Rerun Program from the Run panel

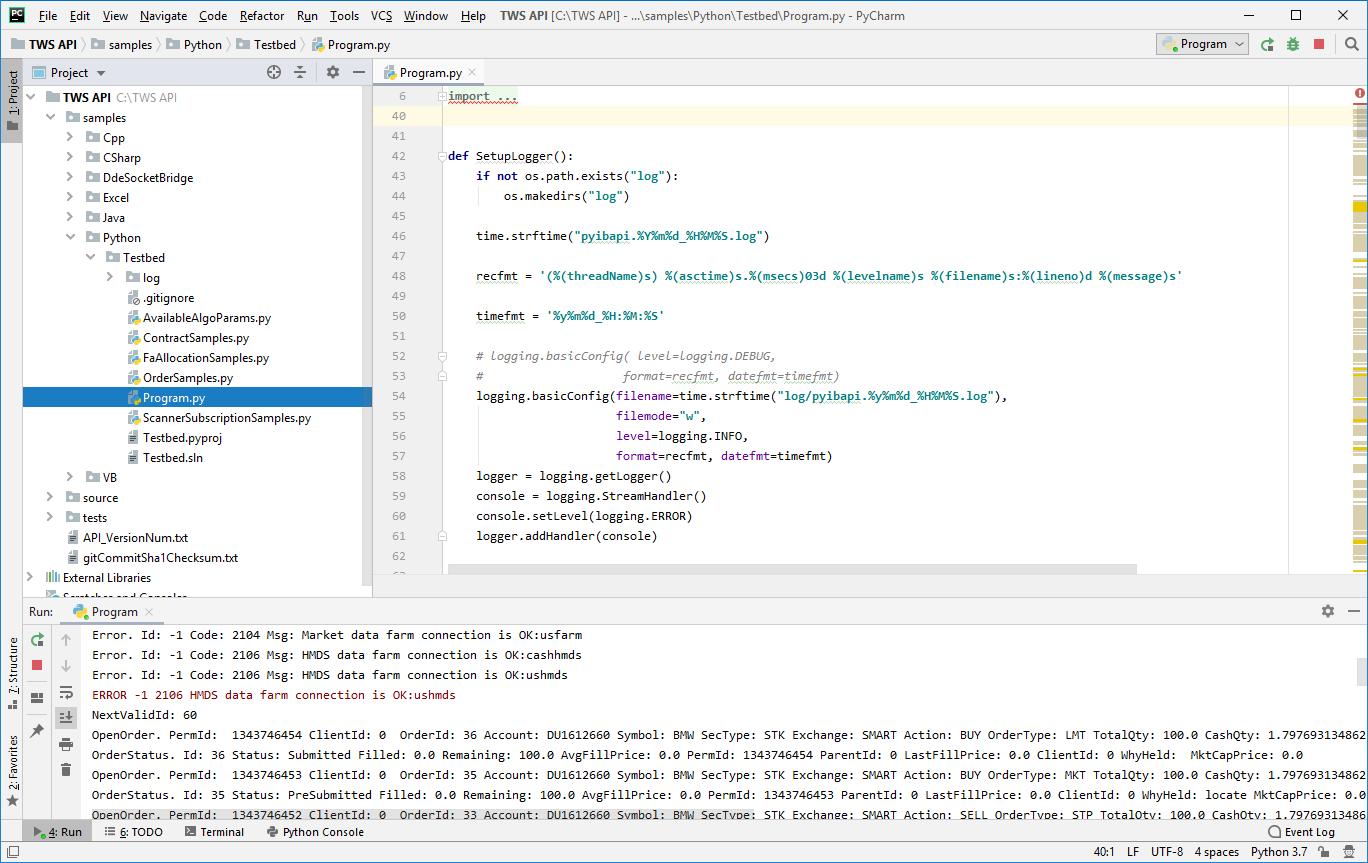[37, 639]
